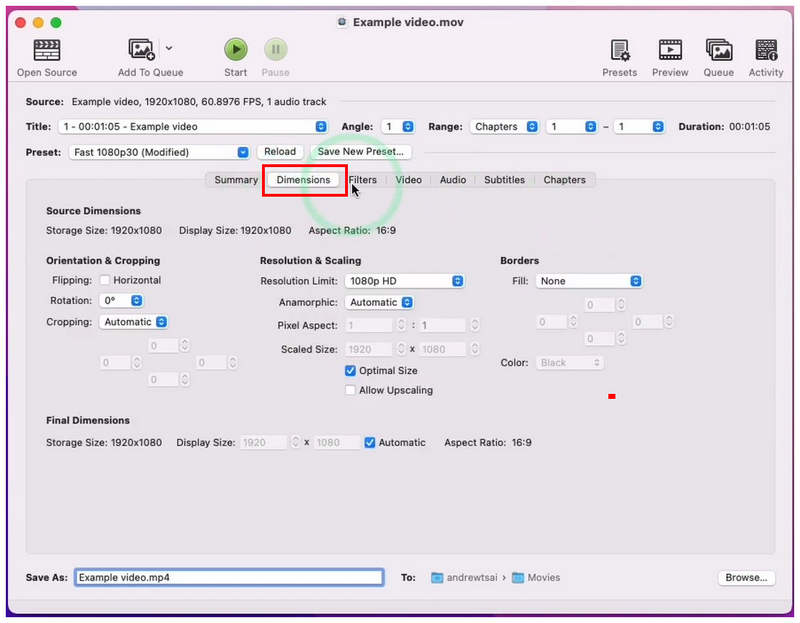Image resolution: width=800 pixels, height=623 pixels.
Task: Expand the Preset Fast 1080p30 dropdown
Action: [159, 152]
